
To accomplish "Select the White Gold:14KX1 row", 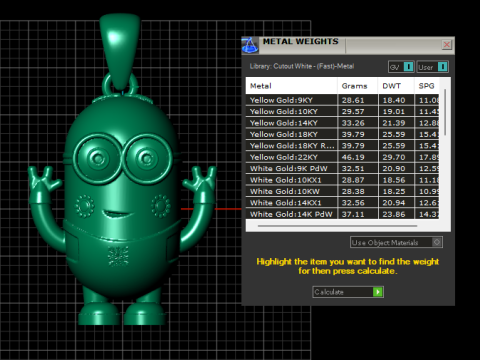I will 342,203.
